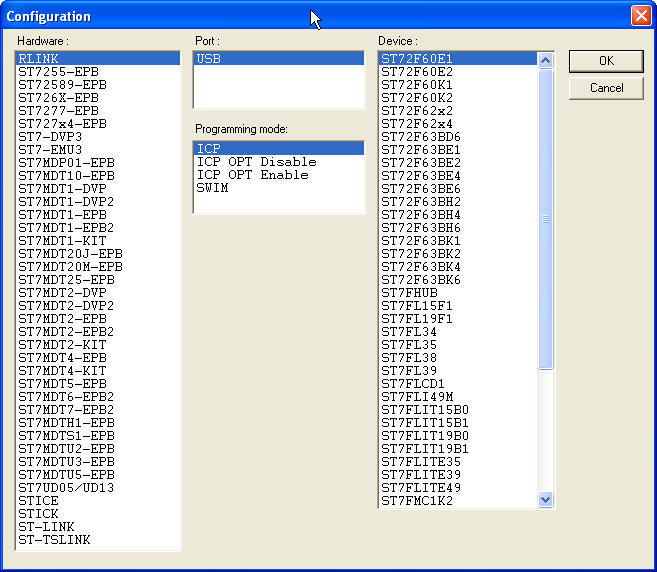
Task: Select ST7MDT5-EPB hardware
Action: (98, 383)
